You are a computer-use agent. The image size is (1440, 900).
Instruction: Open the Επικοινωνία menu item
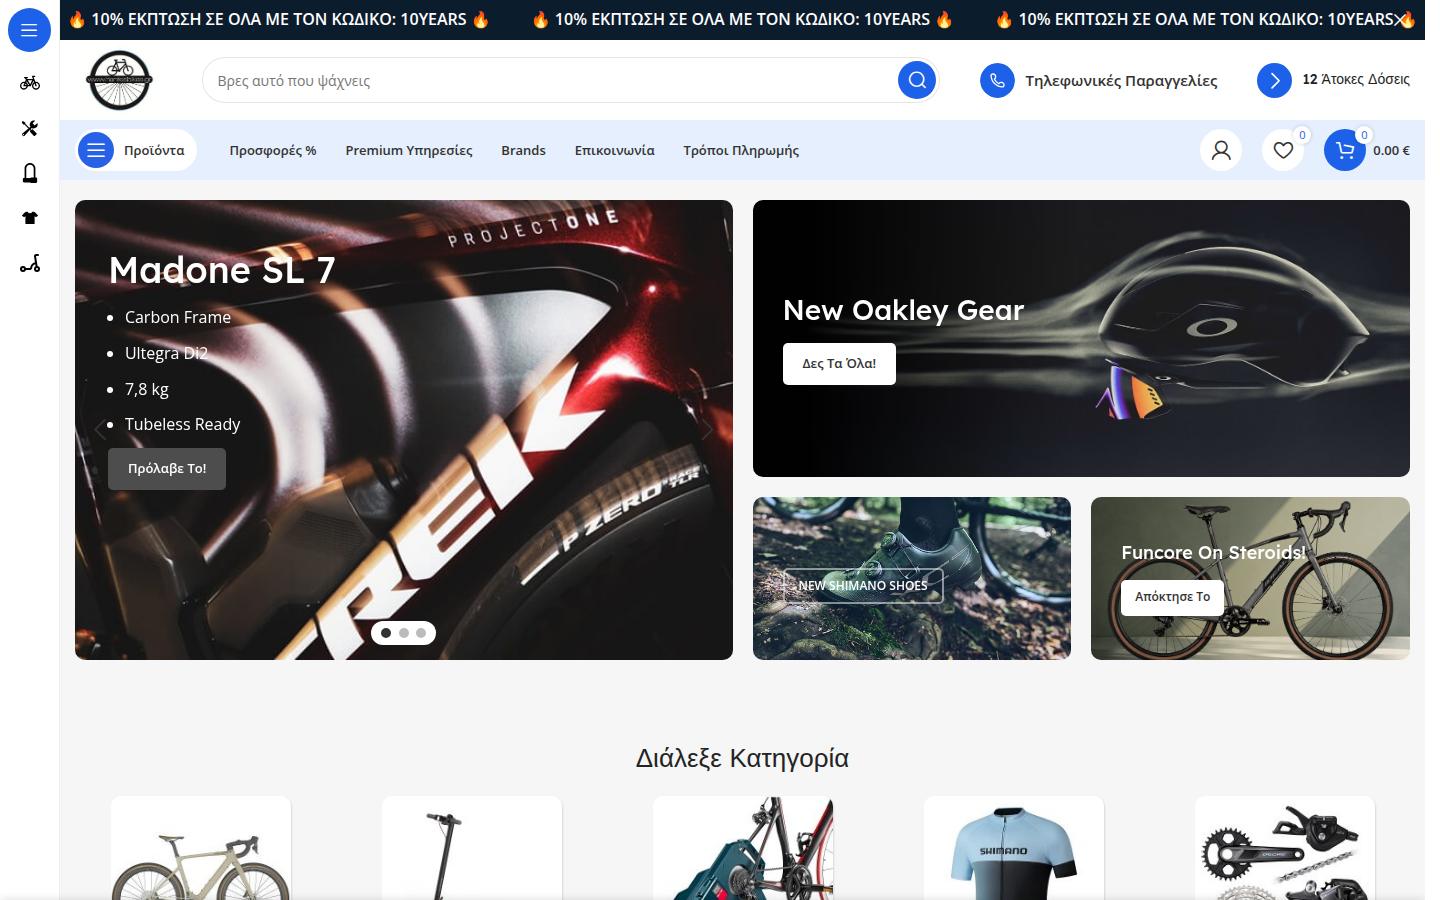(614, 150)
